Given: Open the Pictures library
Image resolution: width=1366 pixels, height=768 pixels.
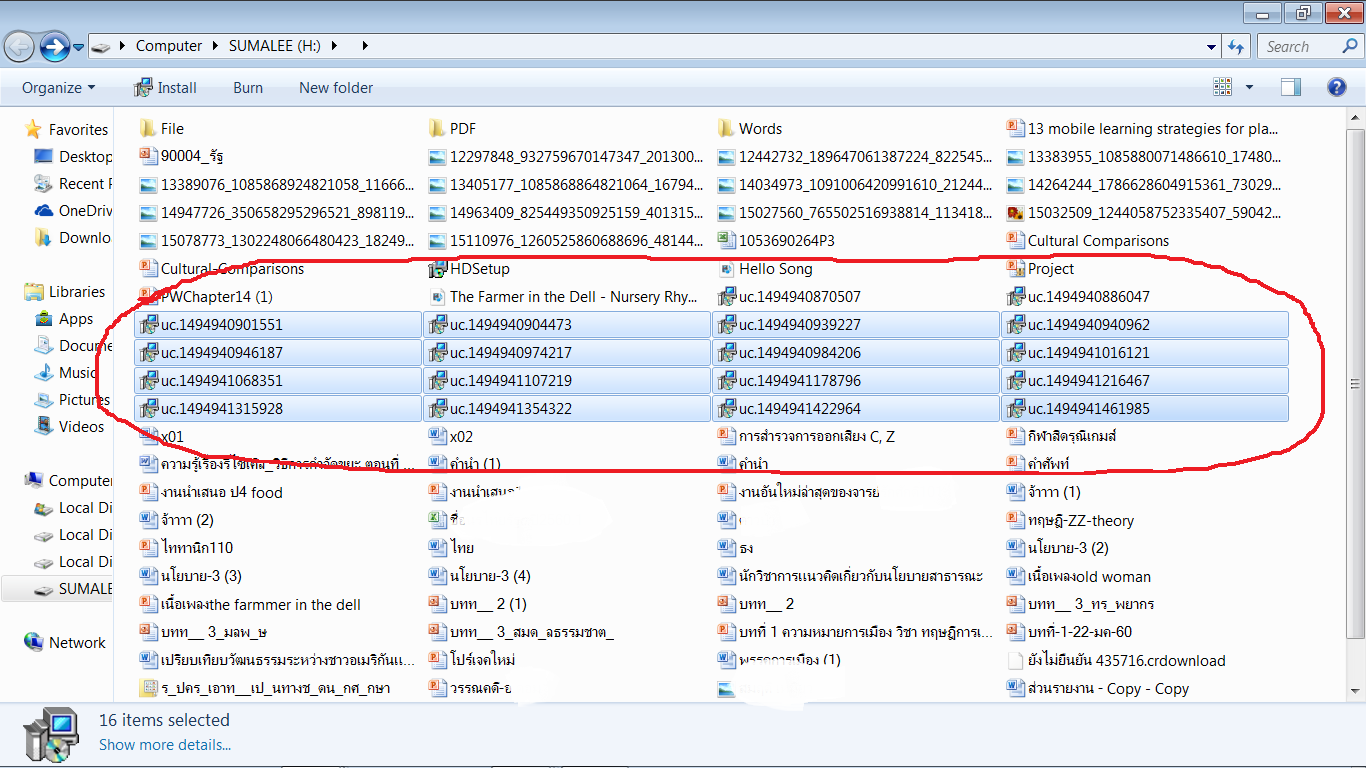Looking at the screenshot, I should (x=73, y=400).
